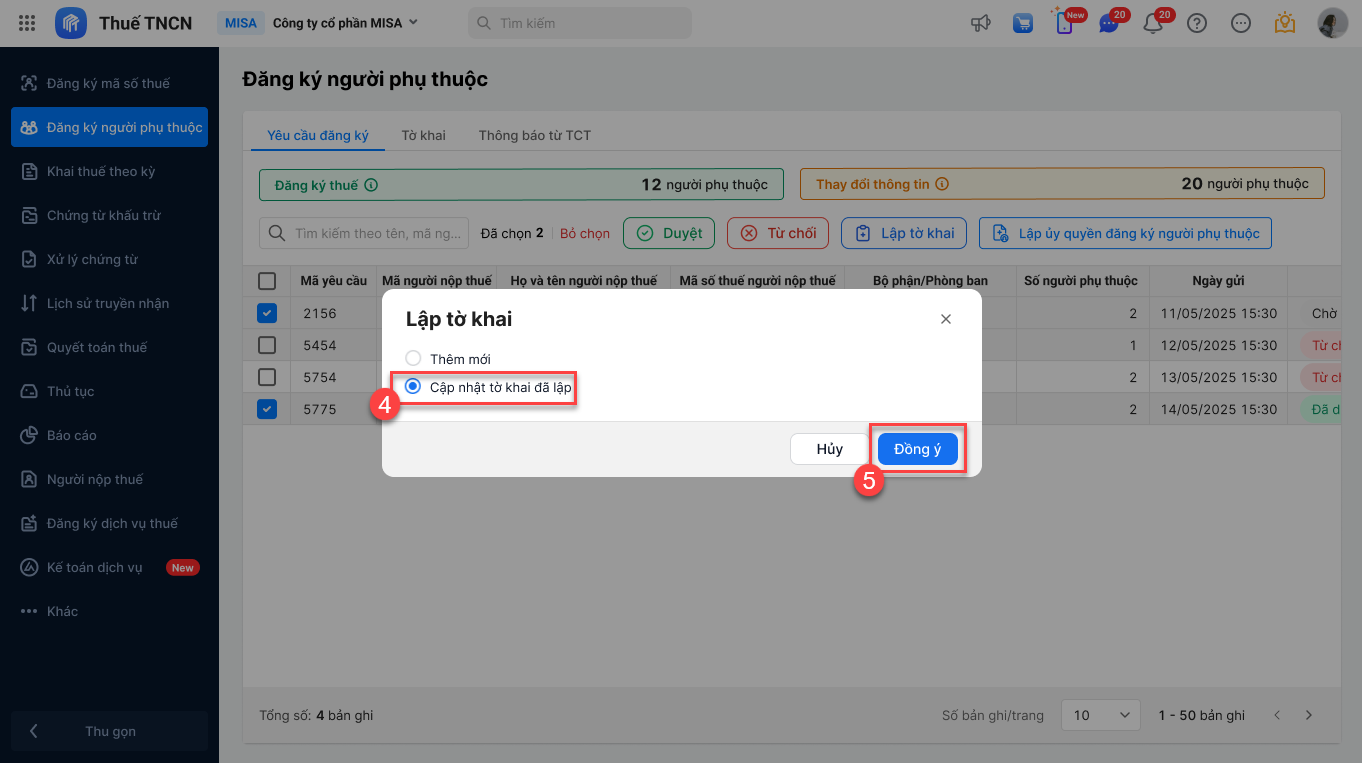
Task: Select the Thêm mới radio option
Action: click(x=413, y=358)
